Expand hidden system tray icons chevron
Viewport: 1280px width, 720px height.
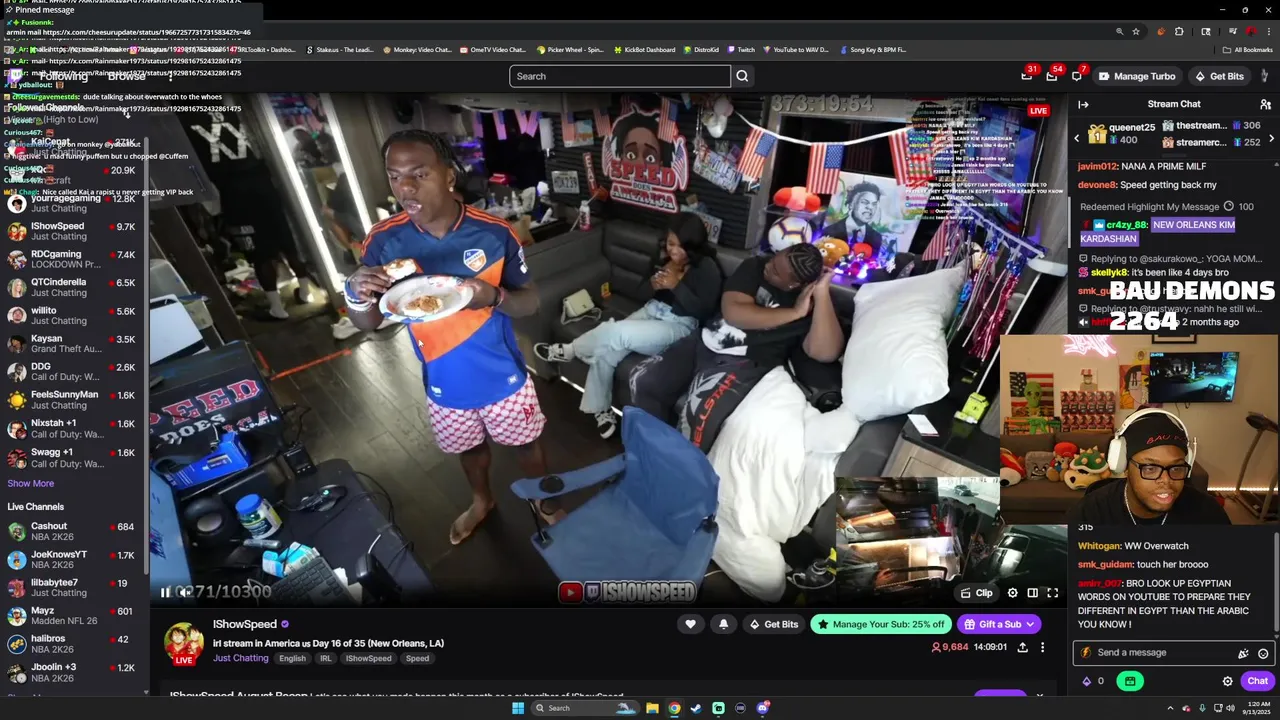tap(1171, 708)
